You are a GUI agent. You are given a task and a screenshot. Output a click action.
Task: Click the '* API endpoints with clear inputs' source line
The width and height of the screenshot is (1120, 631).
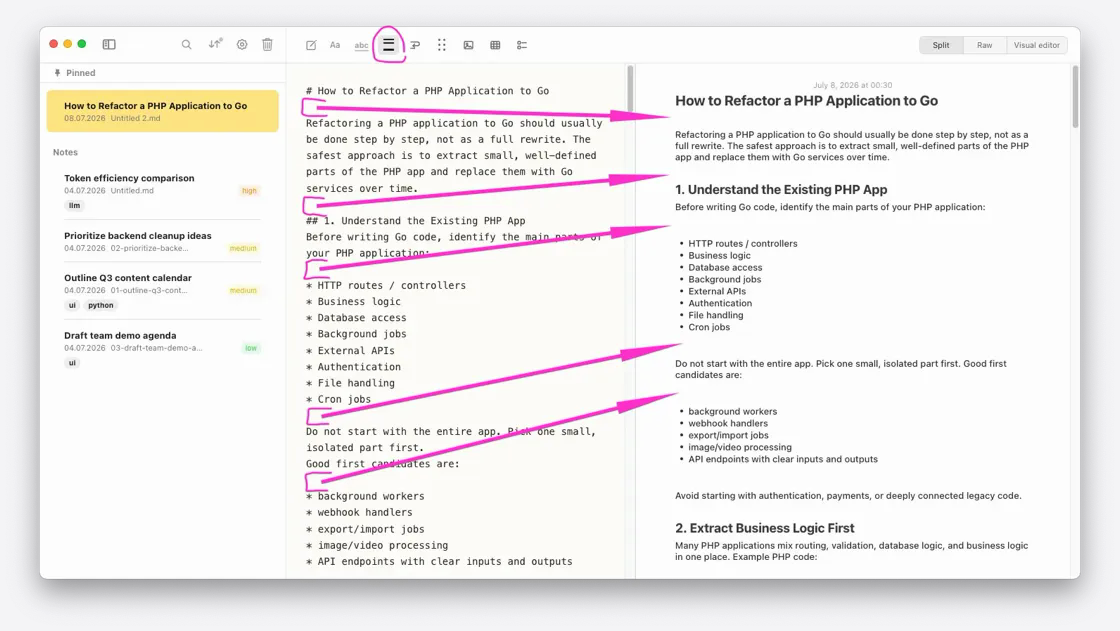pos(439,562)
